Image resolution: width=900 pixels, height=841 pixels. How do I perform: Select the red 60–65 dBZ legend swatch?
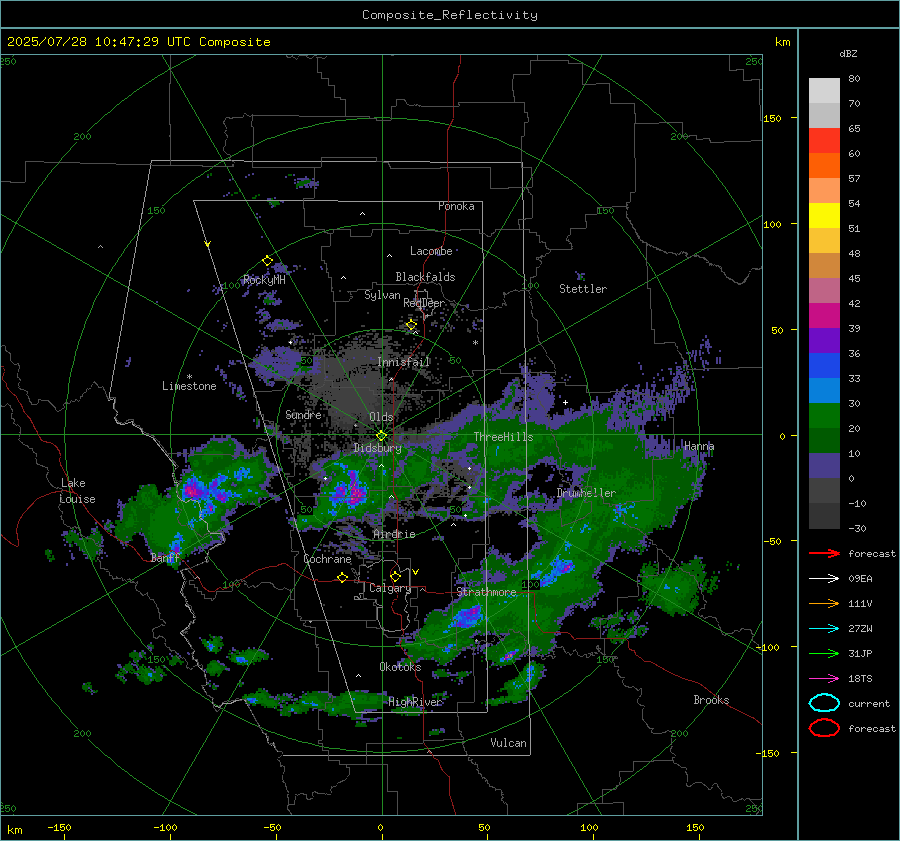pos(824,141)
